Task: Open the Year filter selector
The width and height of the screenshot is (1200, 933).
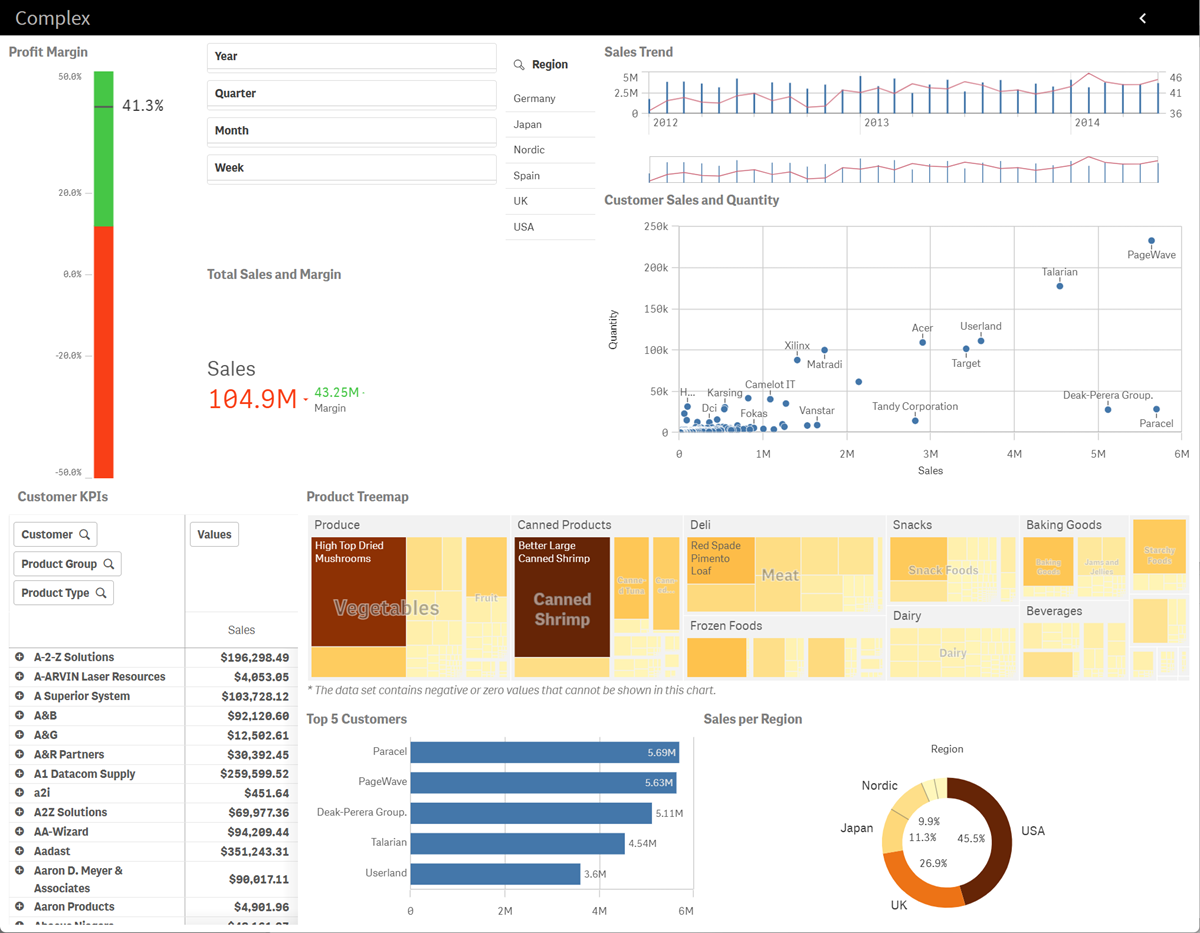Action: (351, 56)
